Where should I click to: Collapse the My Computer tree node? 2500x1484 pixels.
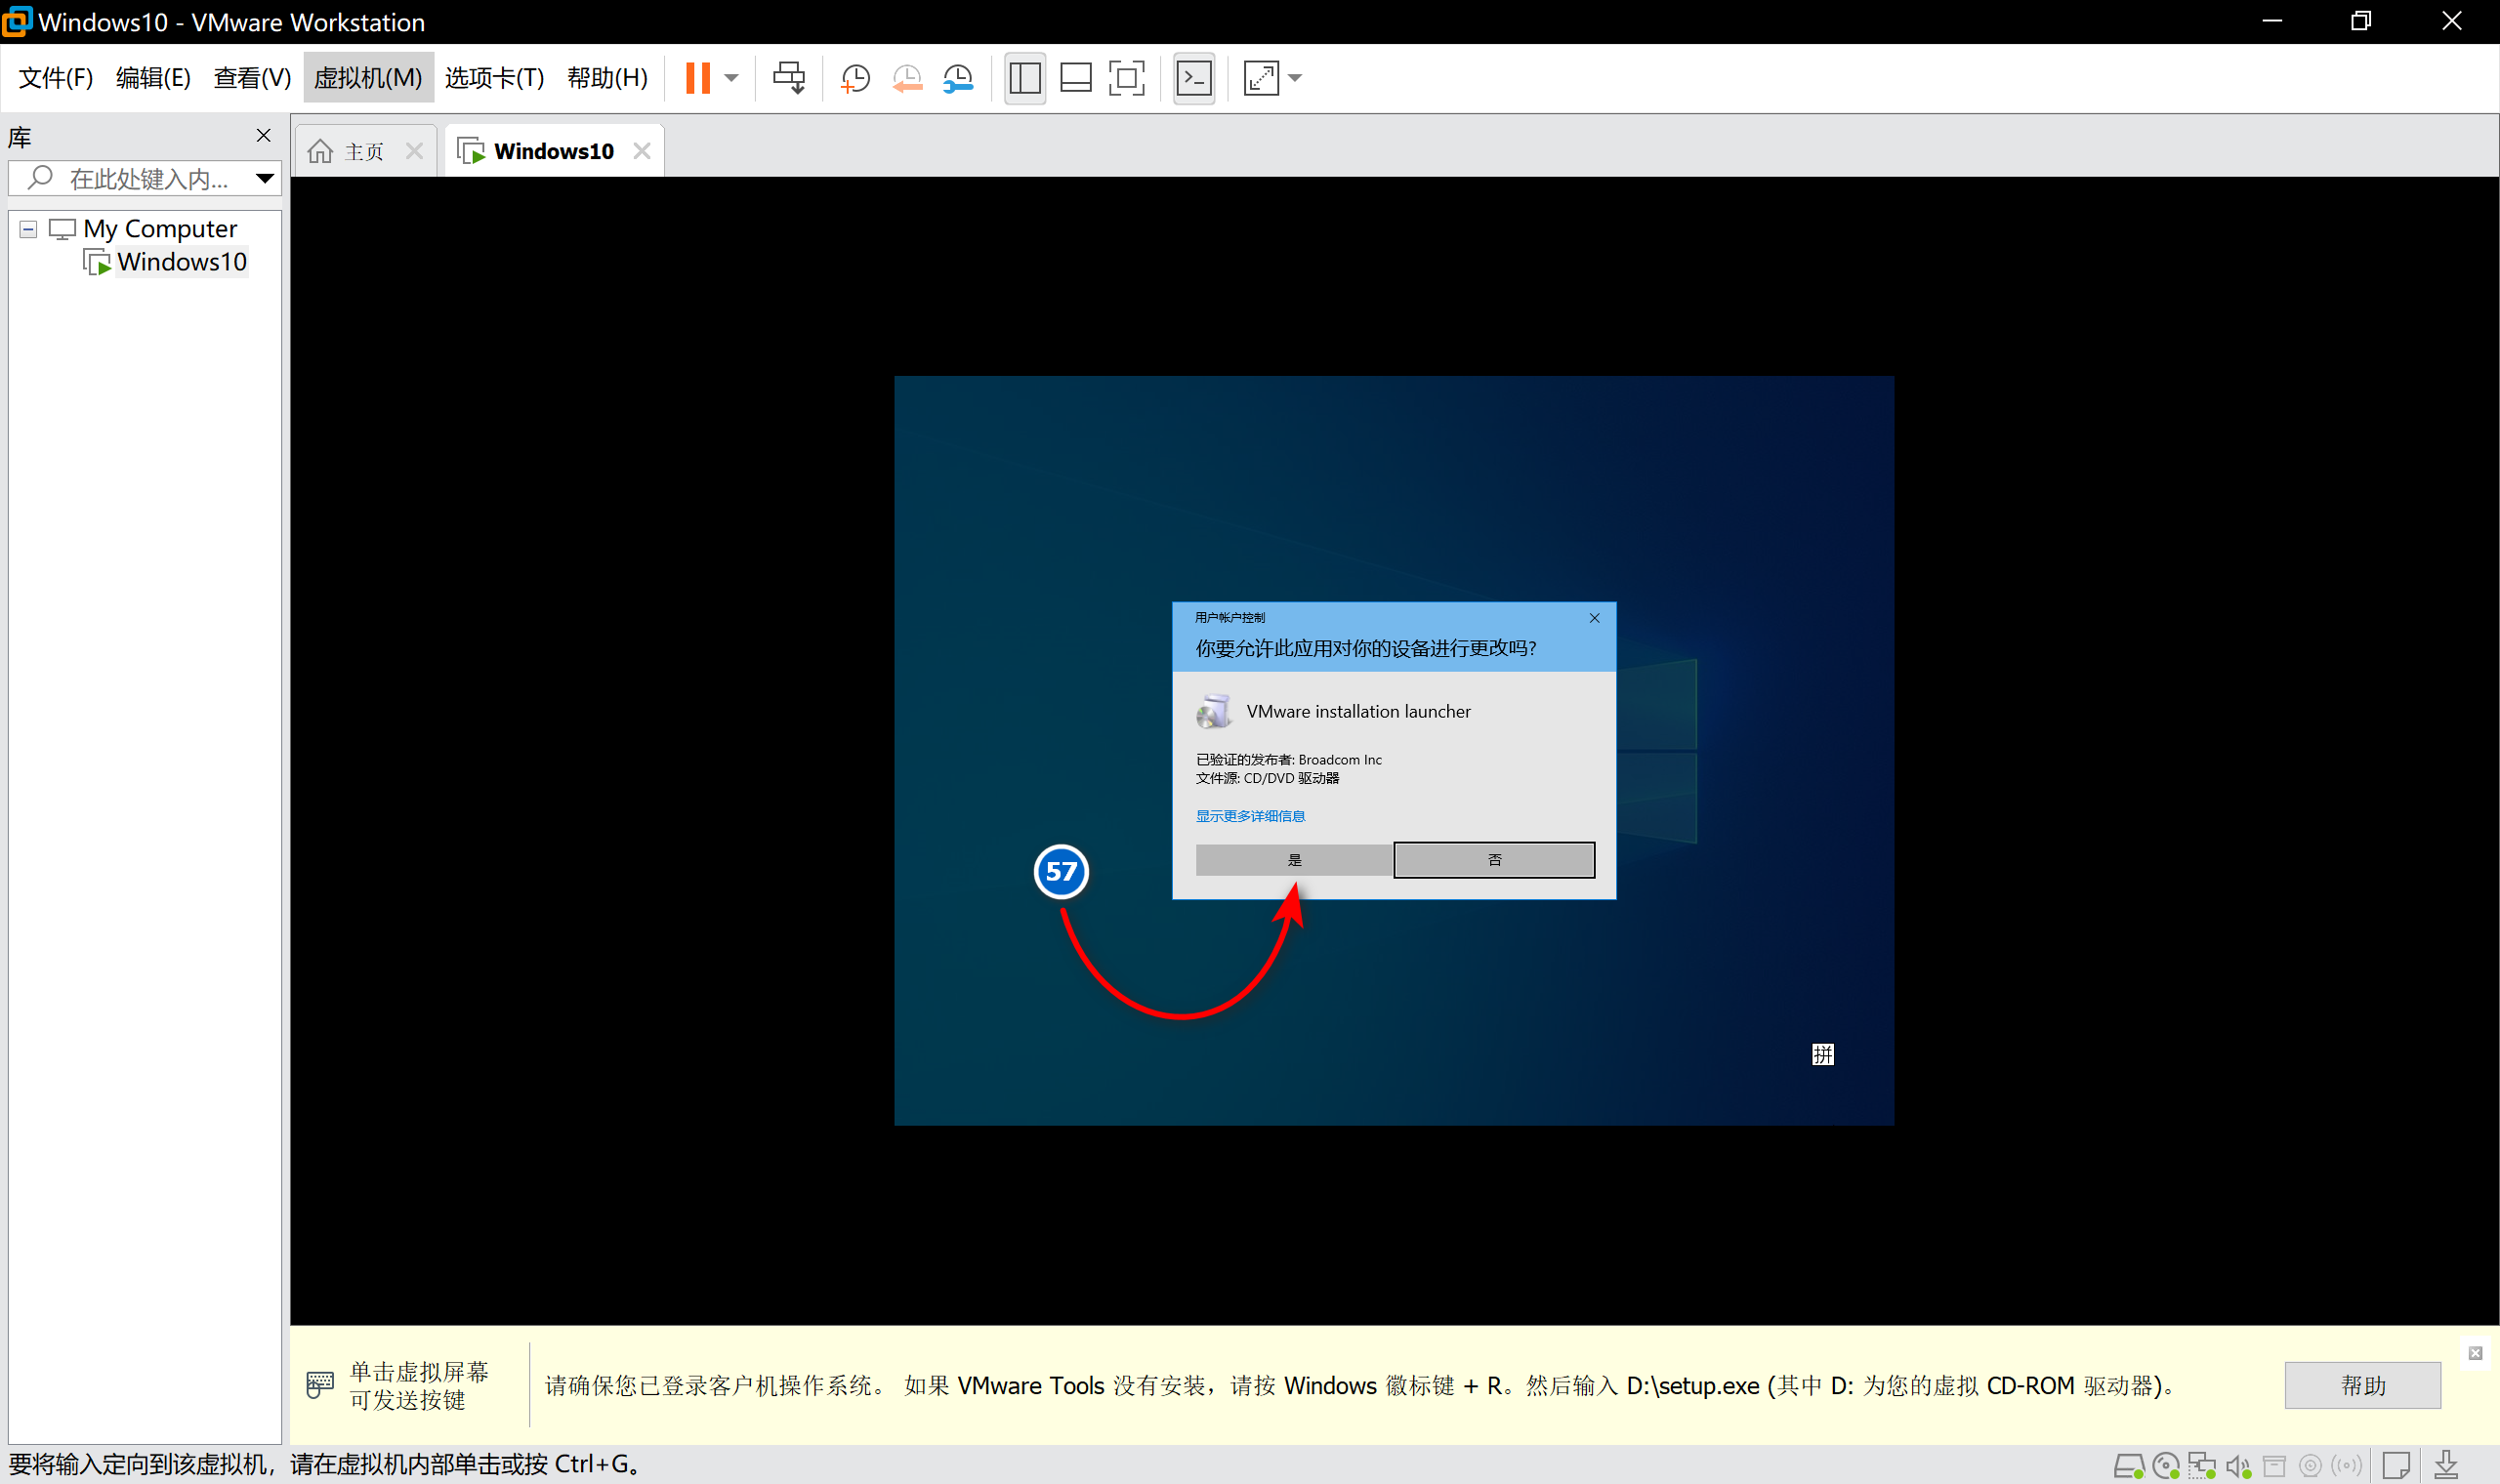(28, 229)
